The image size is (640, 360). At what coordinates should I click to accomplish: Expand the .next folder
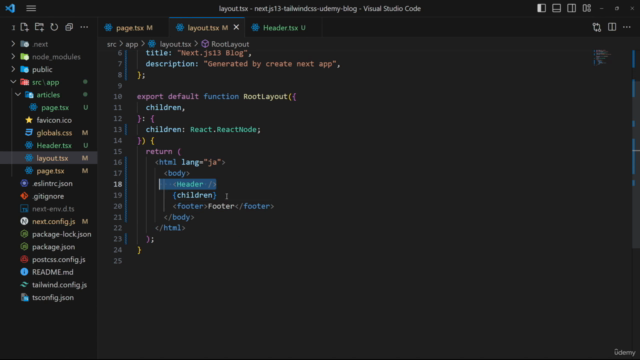point(40,44)
